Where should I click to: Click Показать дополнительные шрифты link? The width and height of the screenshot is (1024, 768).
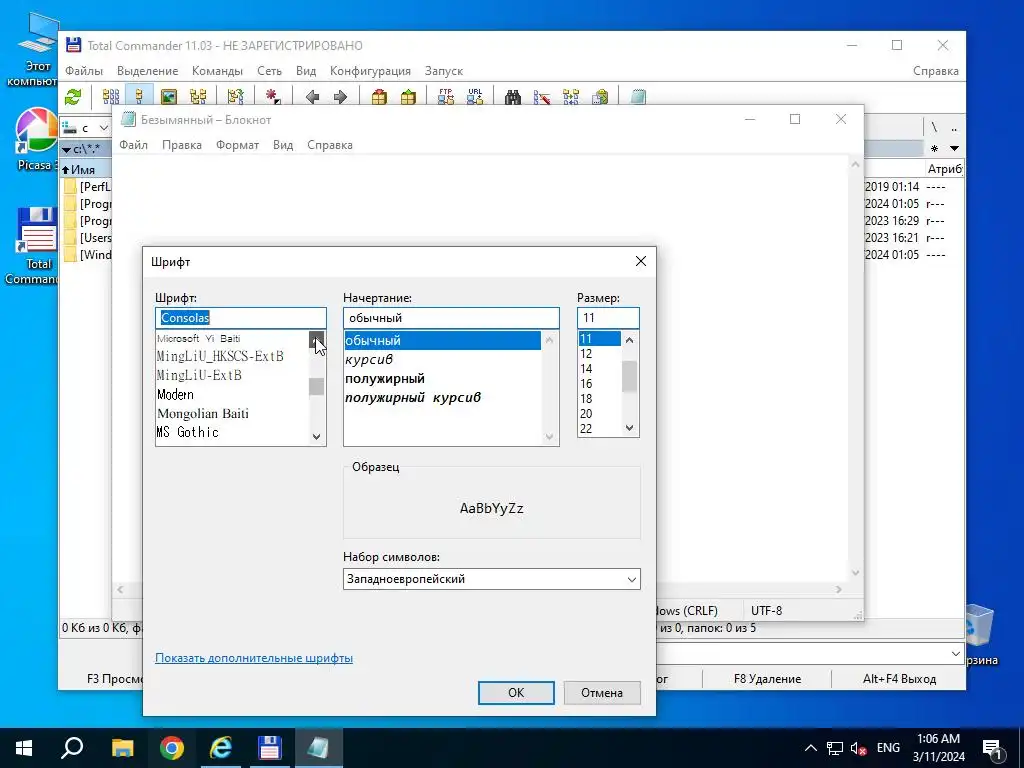pyautogui.click(x=254, y=658)
